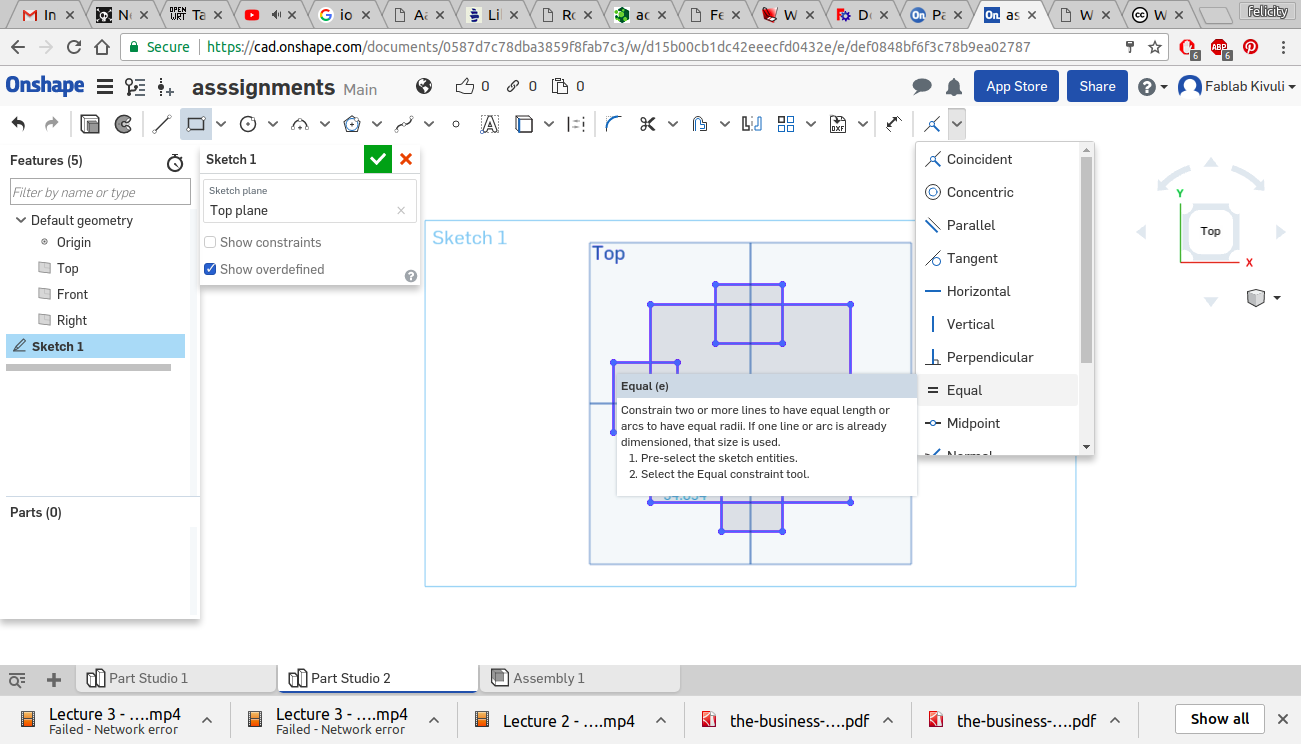Click the Top face of view cube
The height and width of the screenshot is (744, 1301).
point(1210,231)
